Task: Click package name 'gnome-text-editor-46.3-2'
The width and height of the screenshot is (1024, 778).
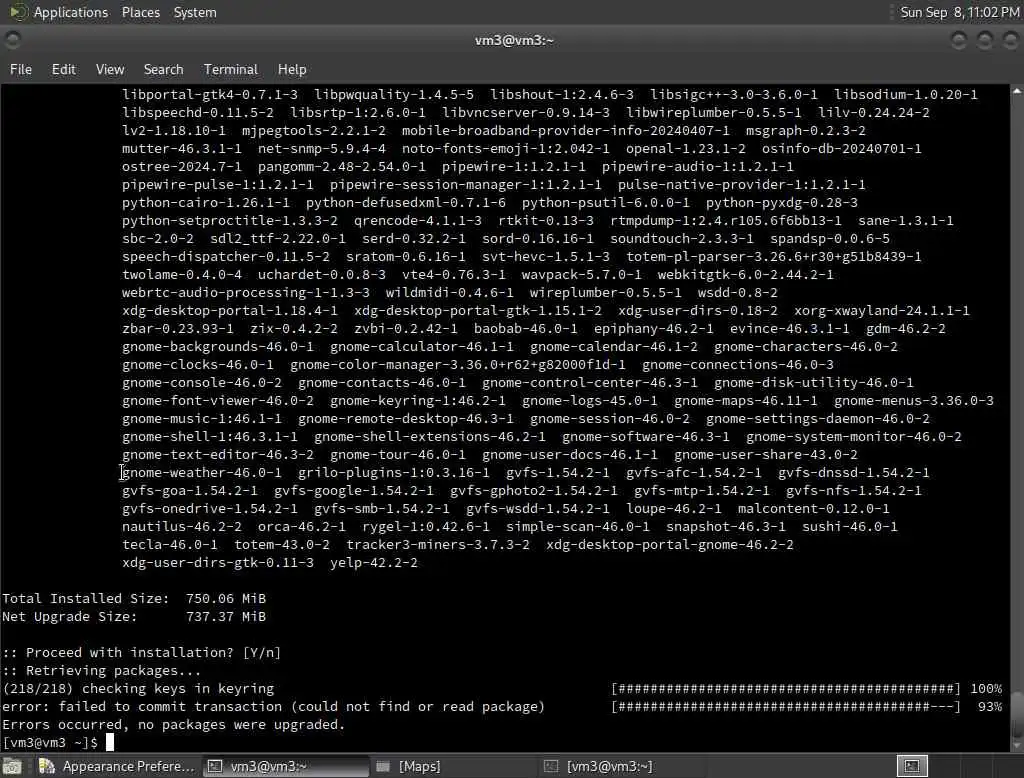Action: click(217, 455)
